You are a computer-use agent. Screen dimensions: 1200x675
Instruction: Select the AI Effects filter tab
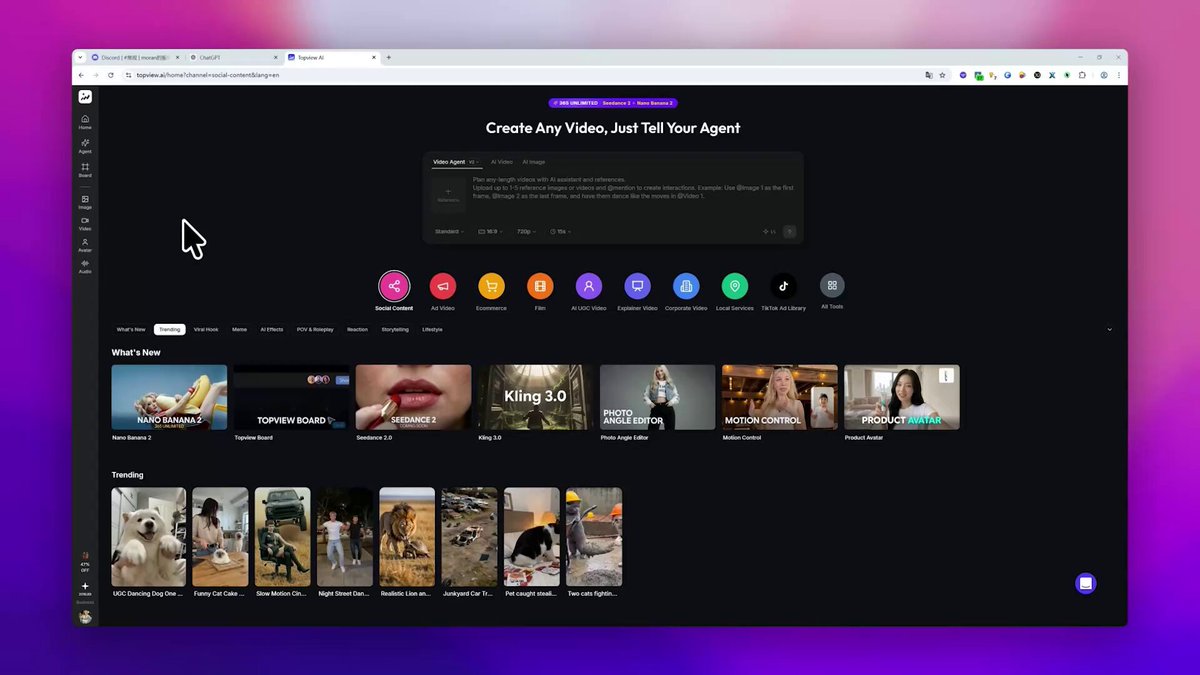[x=272, y=329]
